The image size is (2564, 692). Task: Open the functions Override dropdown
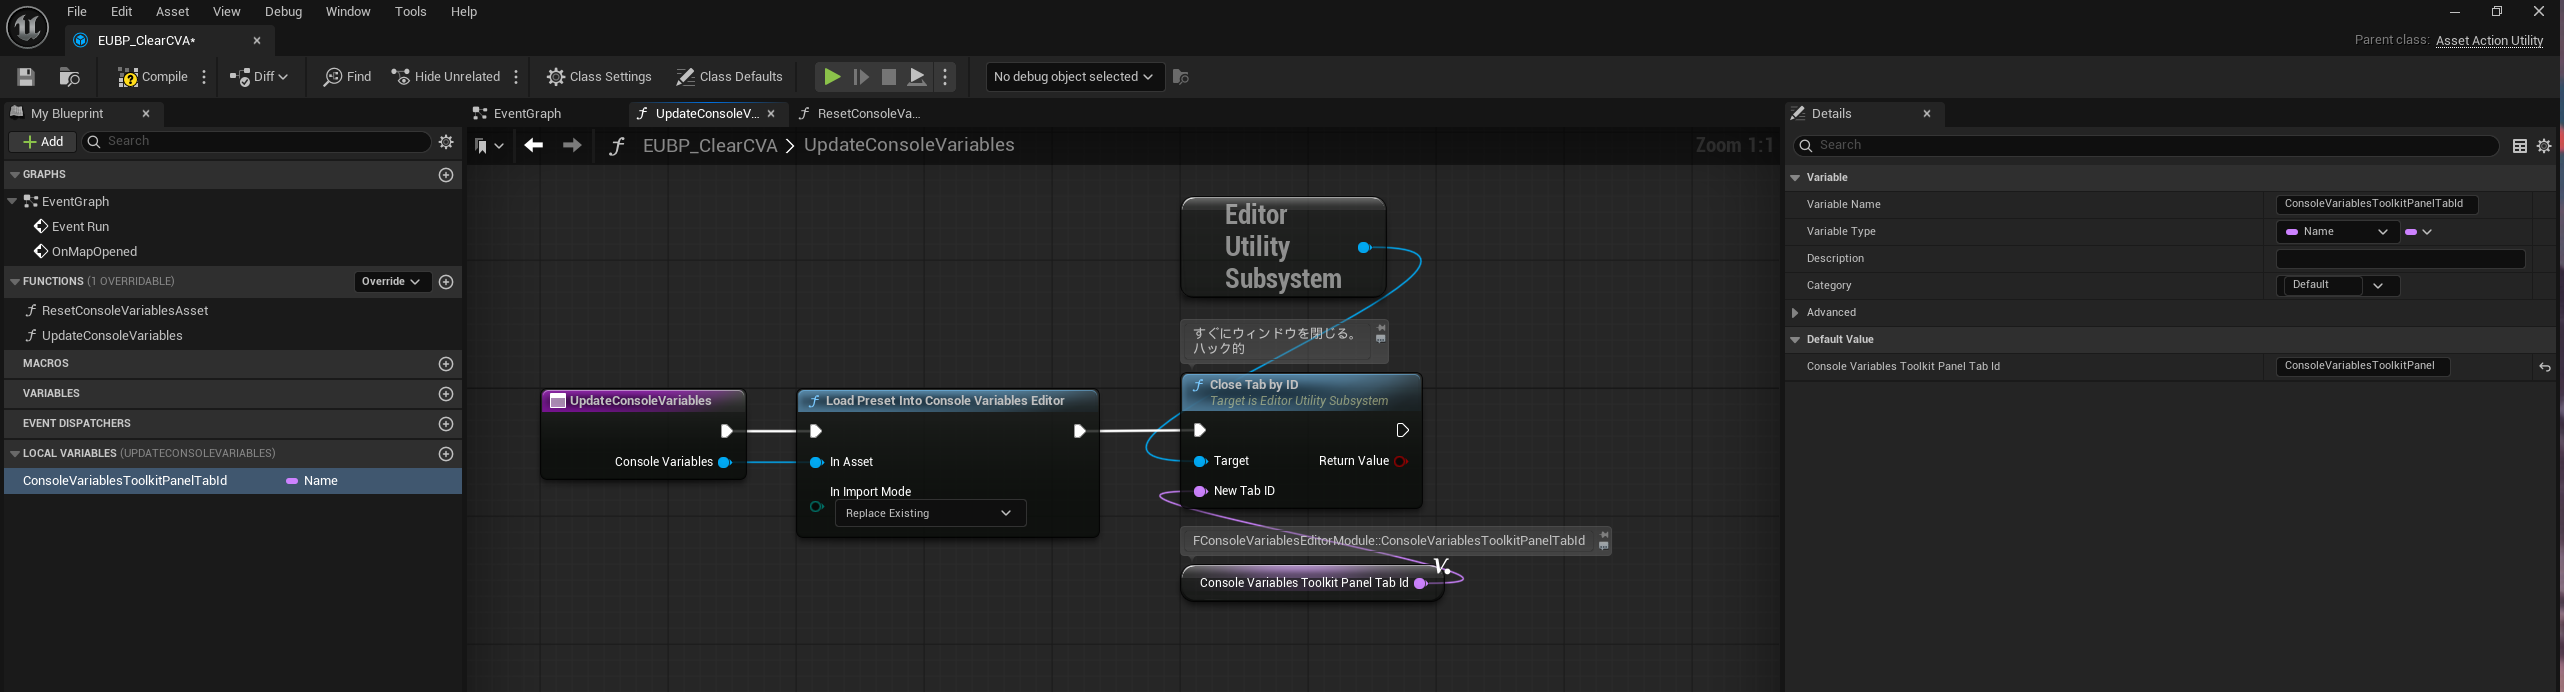[x=392, y=282]
